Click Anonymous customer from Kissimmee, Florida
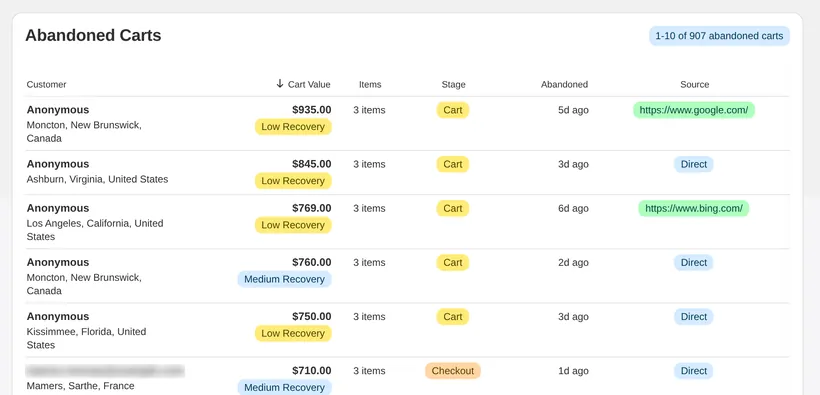Screen dimensions: 820x395 58,317
